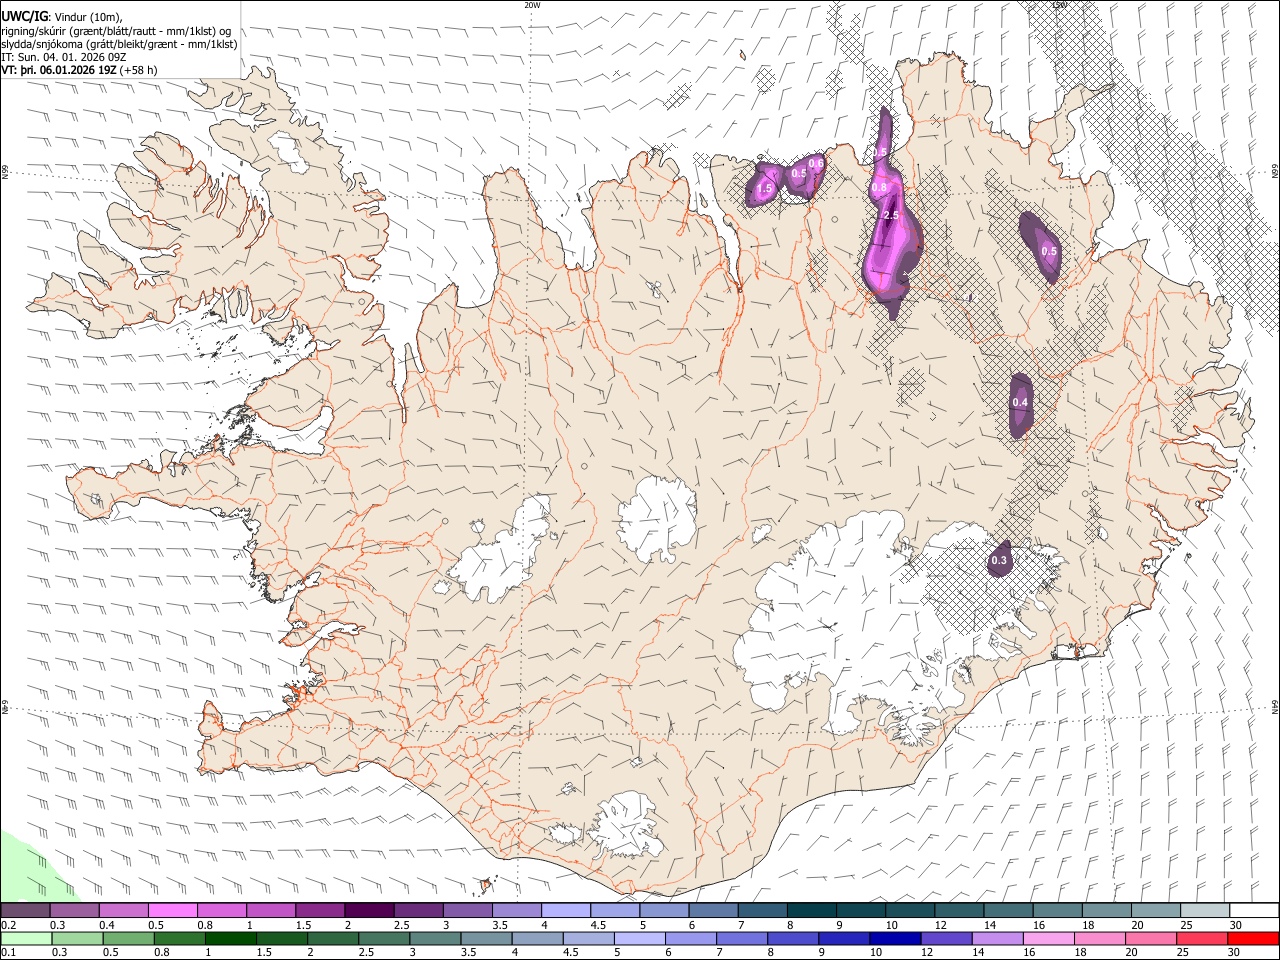Image resolution: width=1280 pixels, height=960 pixels.
Task: Click the '(+58 h)' forecast offset text
Action: [138, 70]
